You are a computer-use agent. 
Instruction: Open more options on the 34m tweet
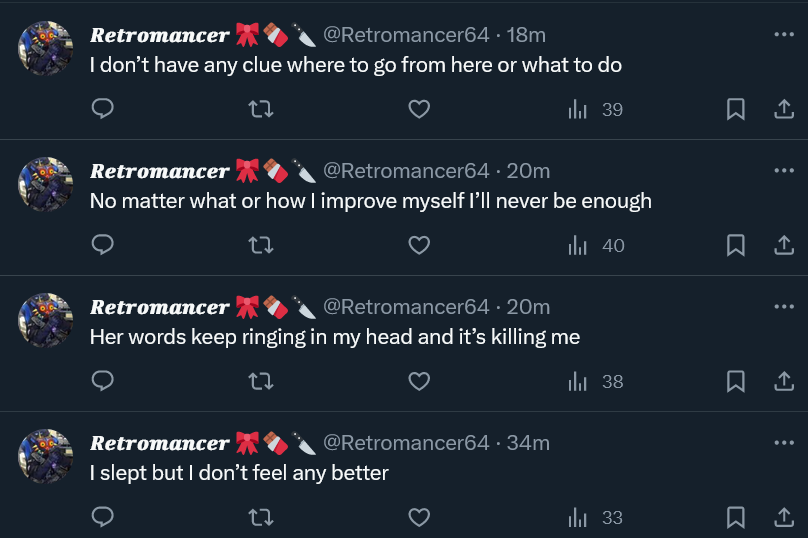(x=784, y=442)
